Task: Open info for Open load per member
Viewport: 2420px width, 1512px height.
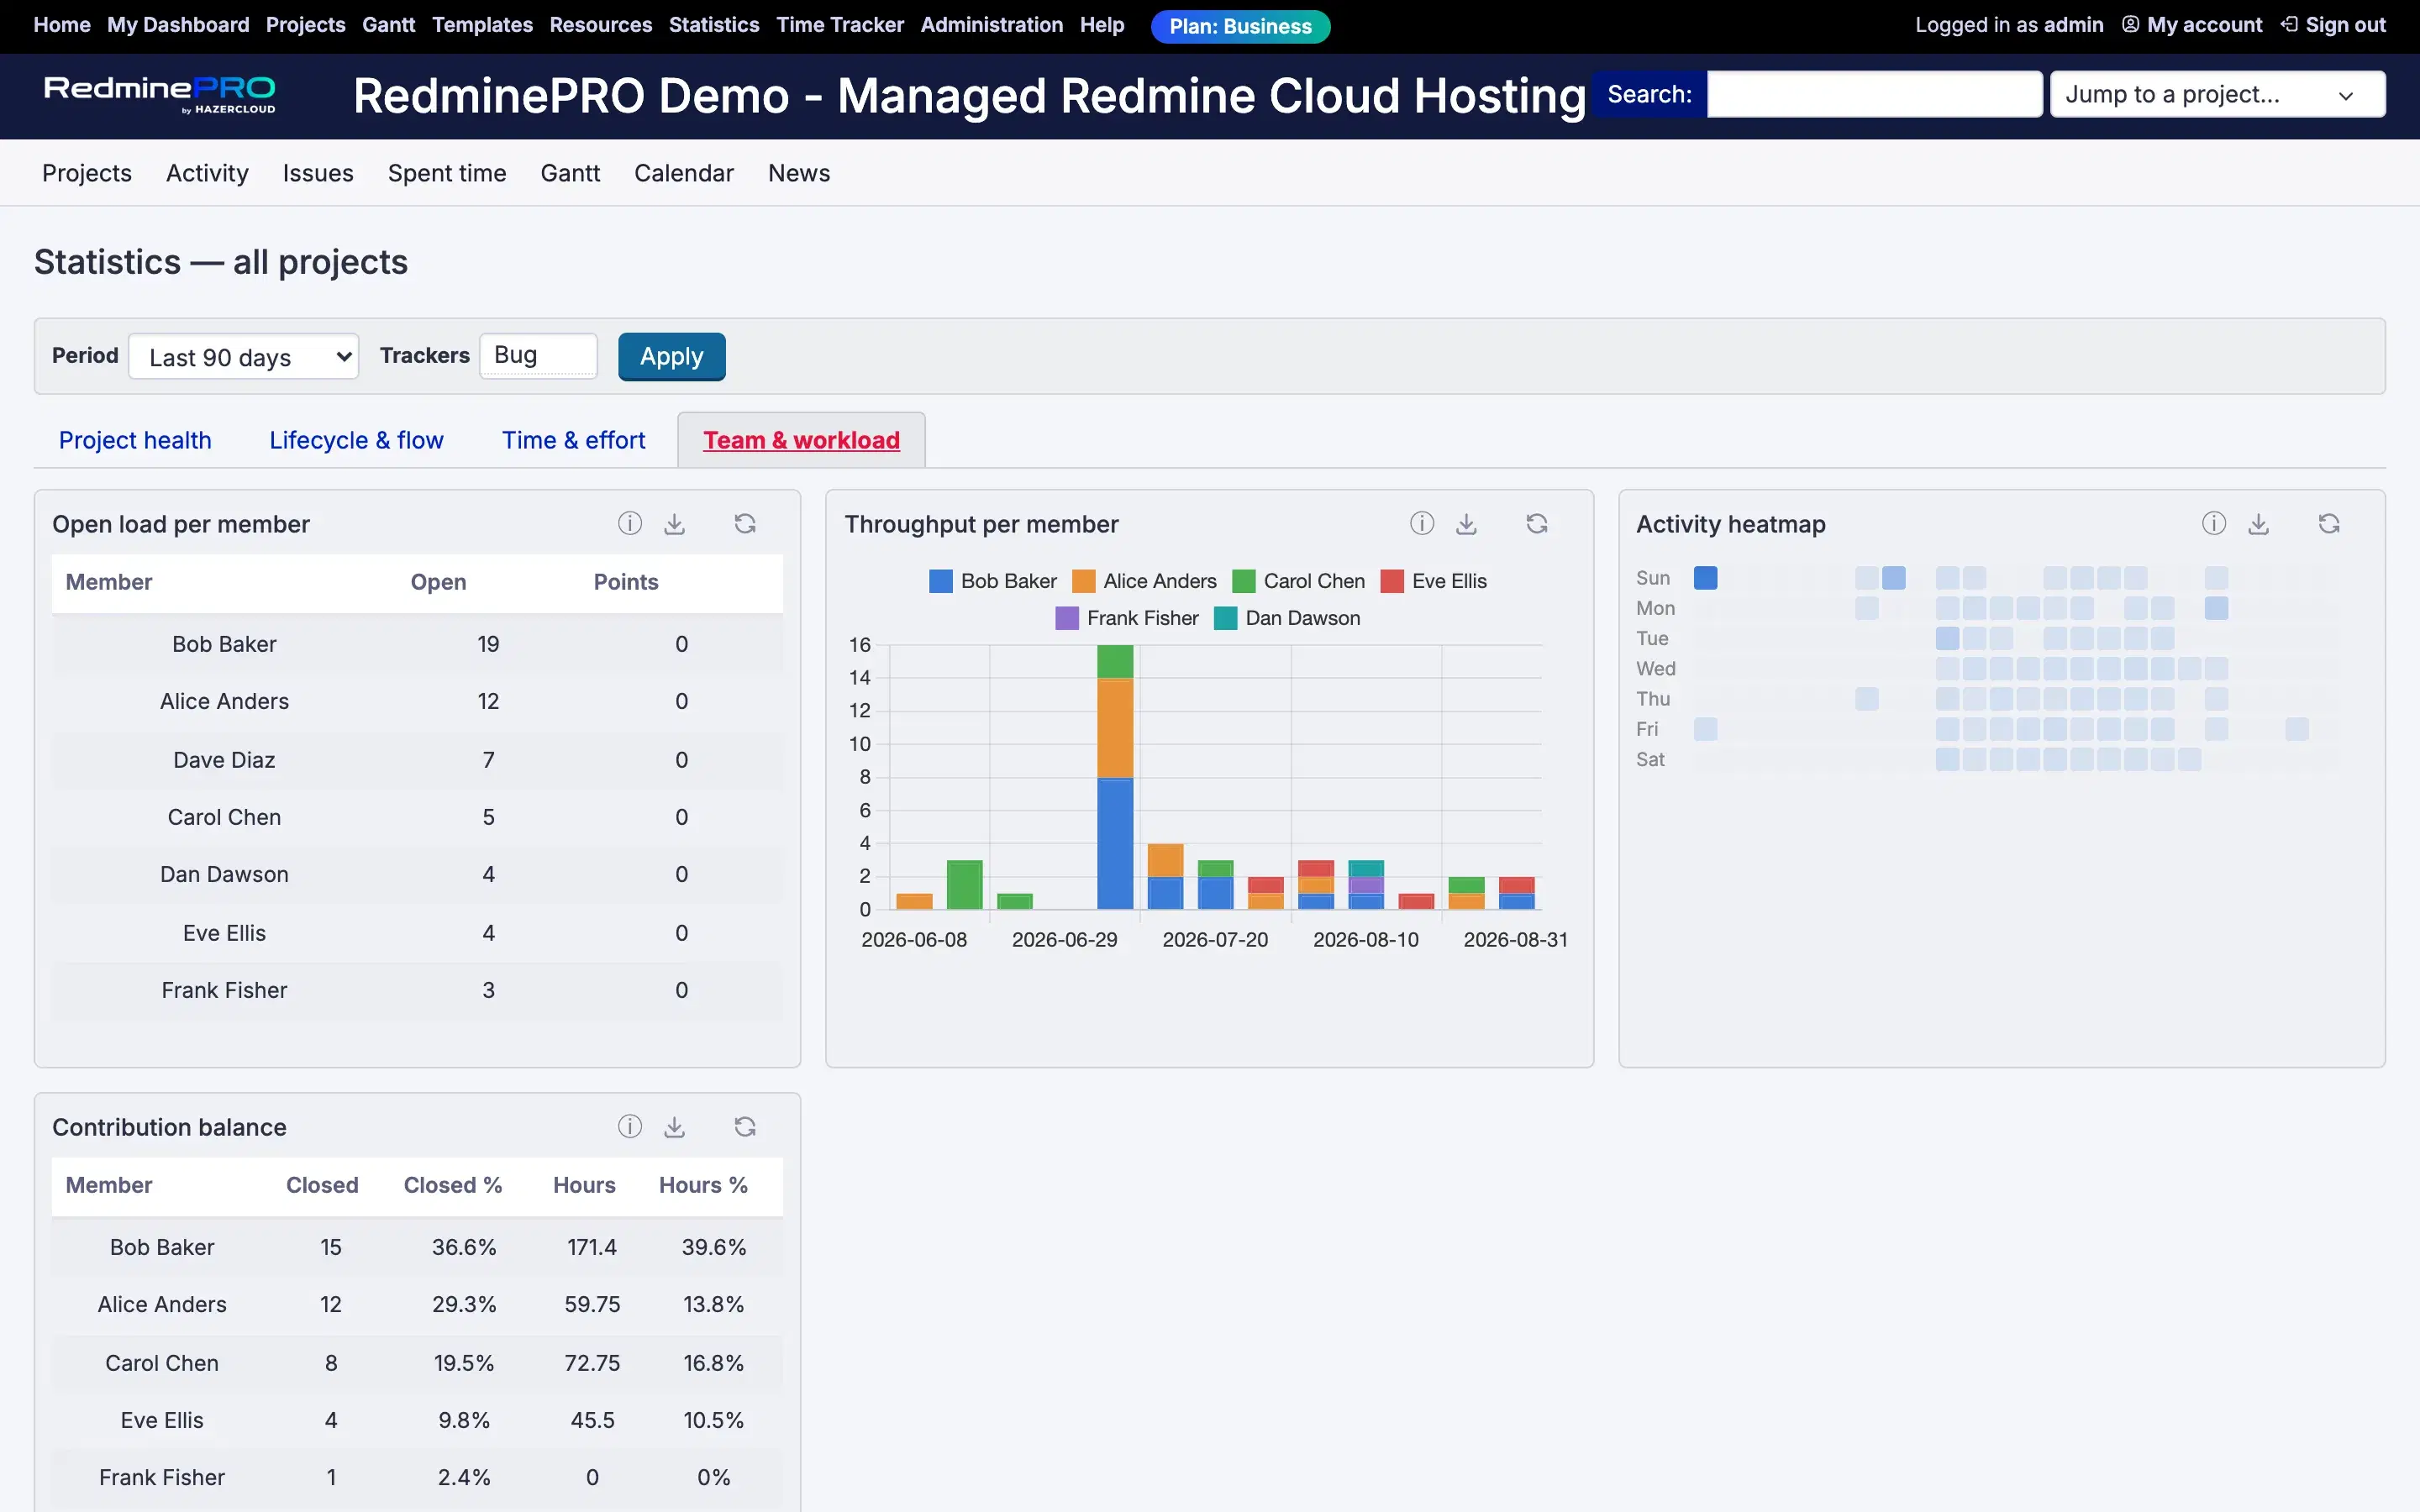Action: tap(629, 523)
